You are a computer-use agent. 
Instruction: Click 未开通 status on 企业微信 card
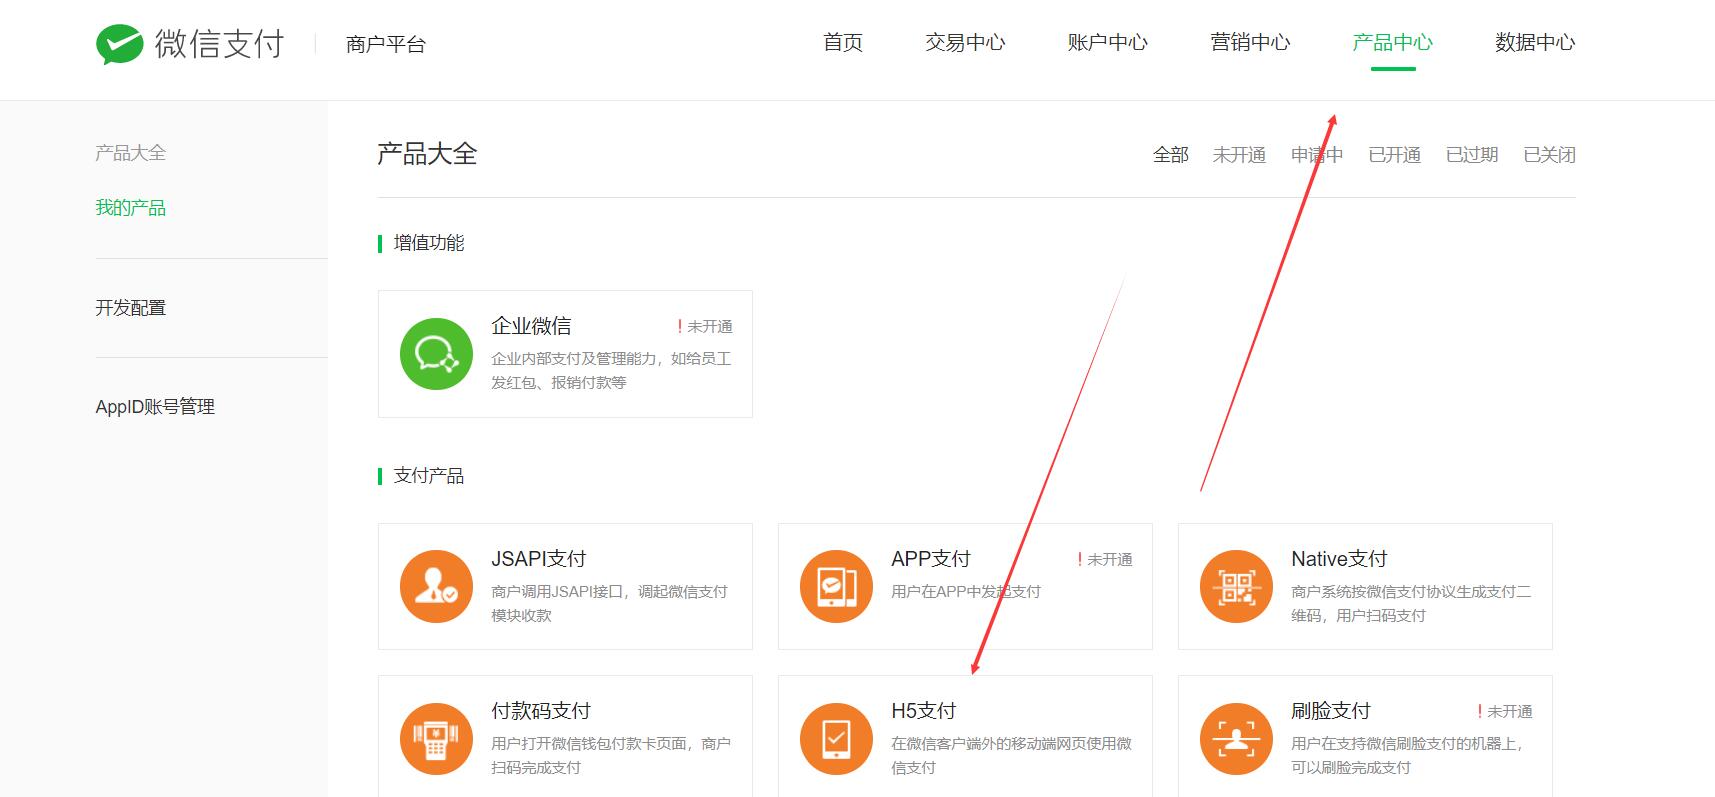point(705,327)
